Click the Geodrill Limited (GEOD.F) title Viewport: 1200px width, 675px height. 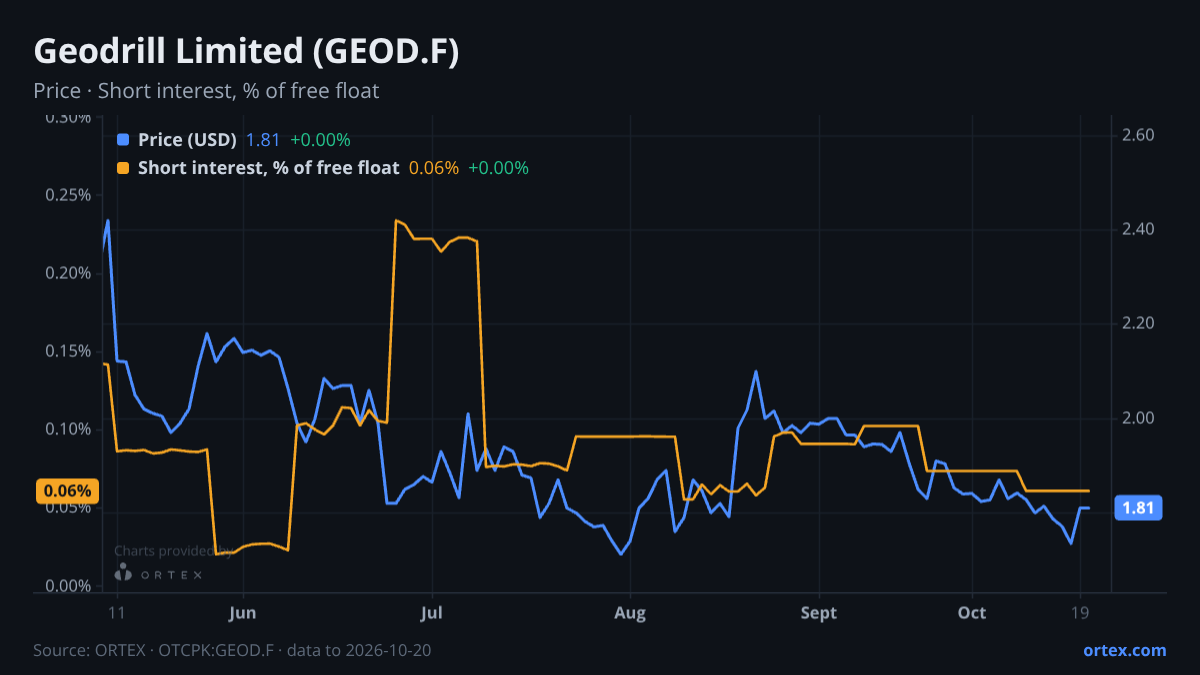246,52
